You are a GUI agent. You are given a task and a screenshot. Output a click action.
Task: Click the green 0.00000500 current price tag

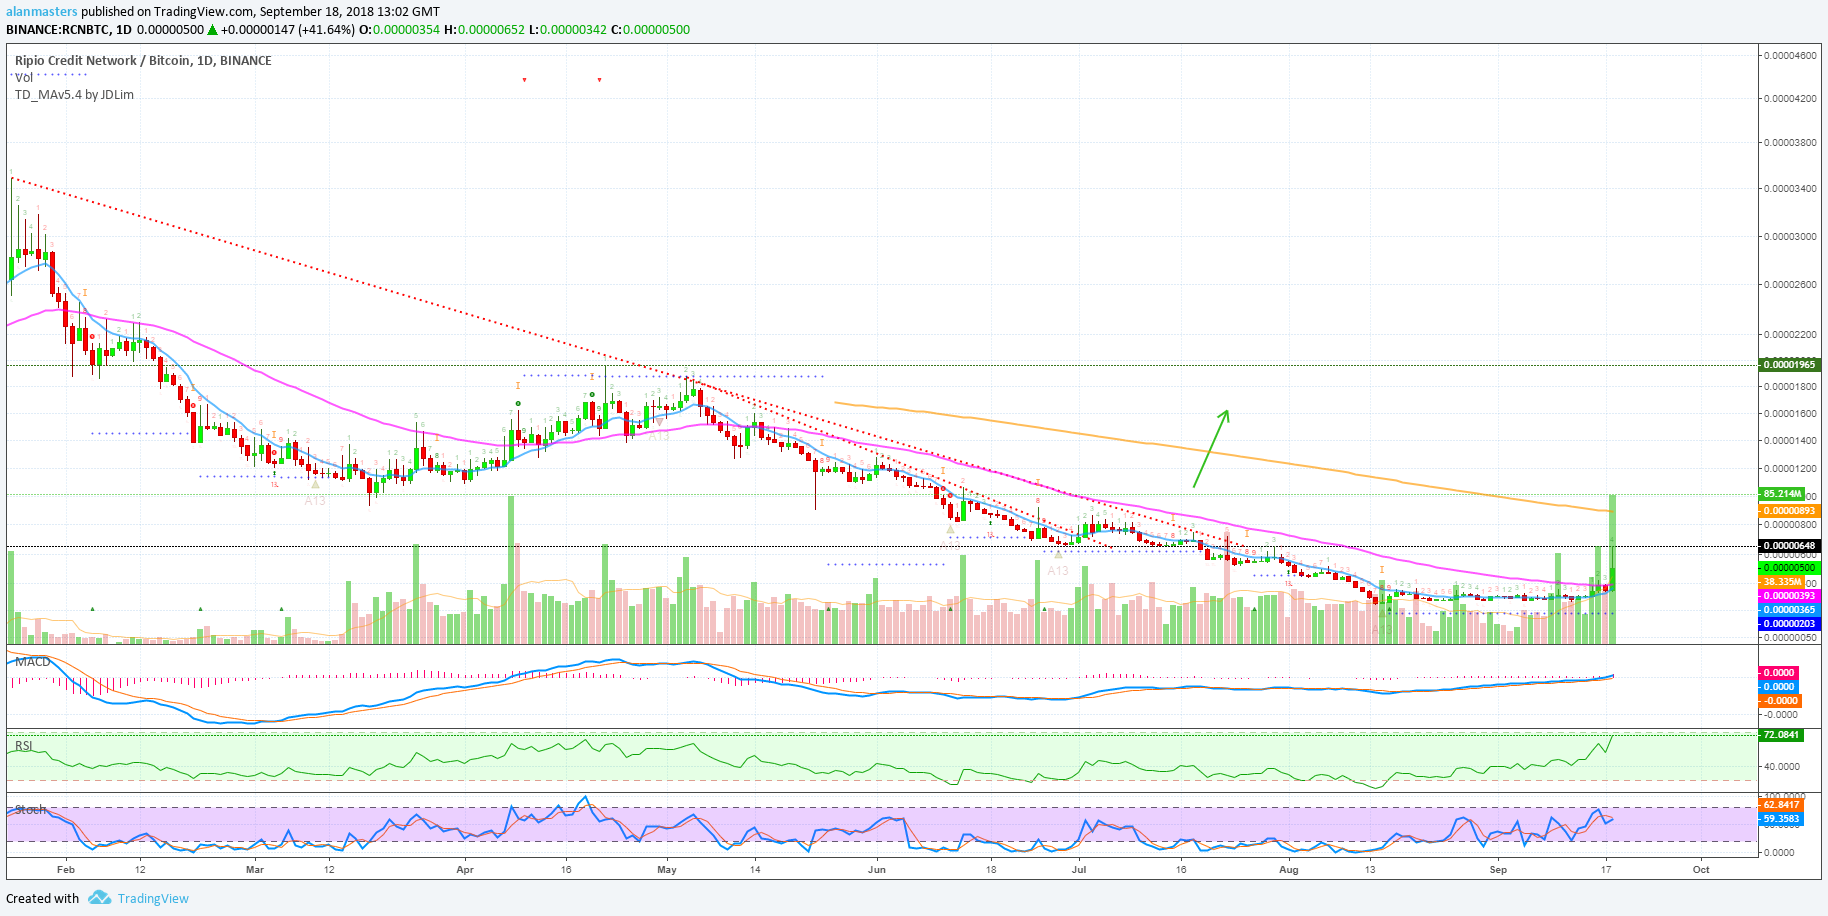click(x=1789, y=568)
